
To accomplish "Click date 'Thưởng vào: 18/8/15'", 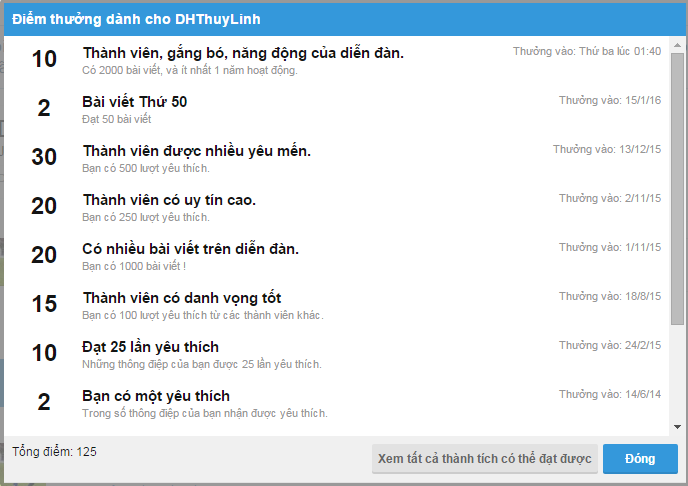I will pyautogui.click(x=610, y=297).
